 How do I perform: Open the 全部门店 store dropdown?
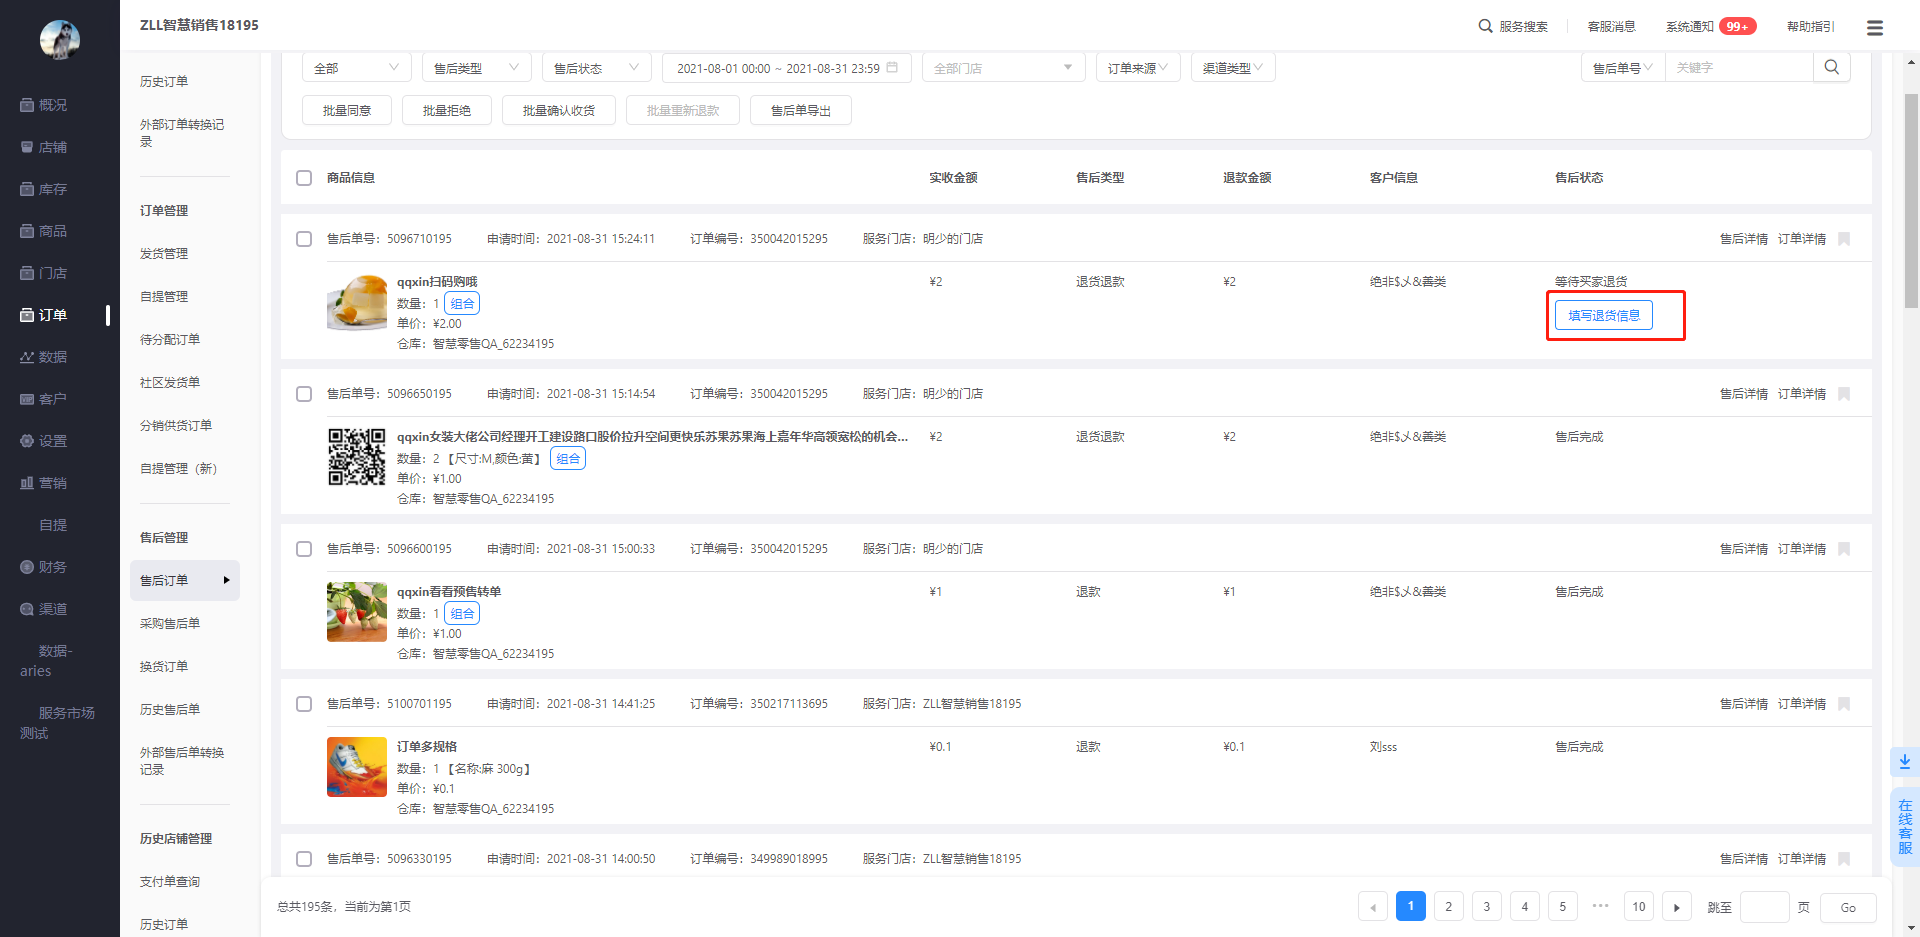[x=1004, y=68]
